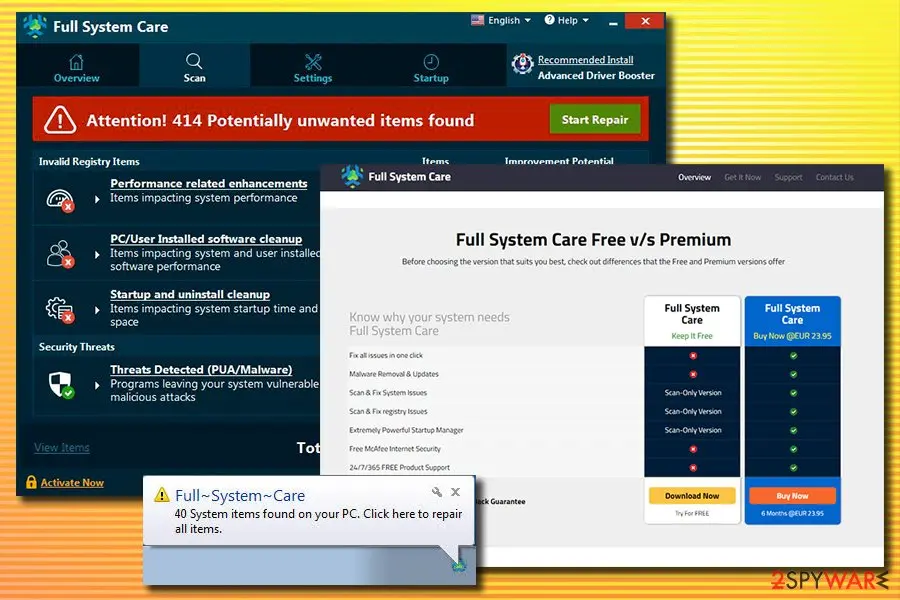Minimize the Full System Care window
The height and width of the screenshot is (600, 900).
613,22
